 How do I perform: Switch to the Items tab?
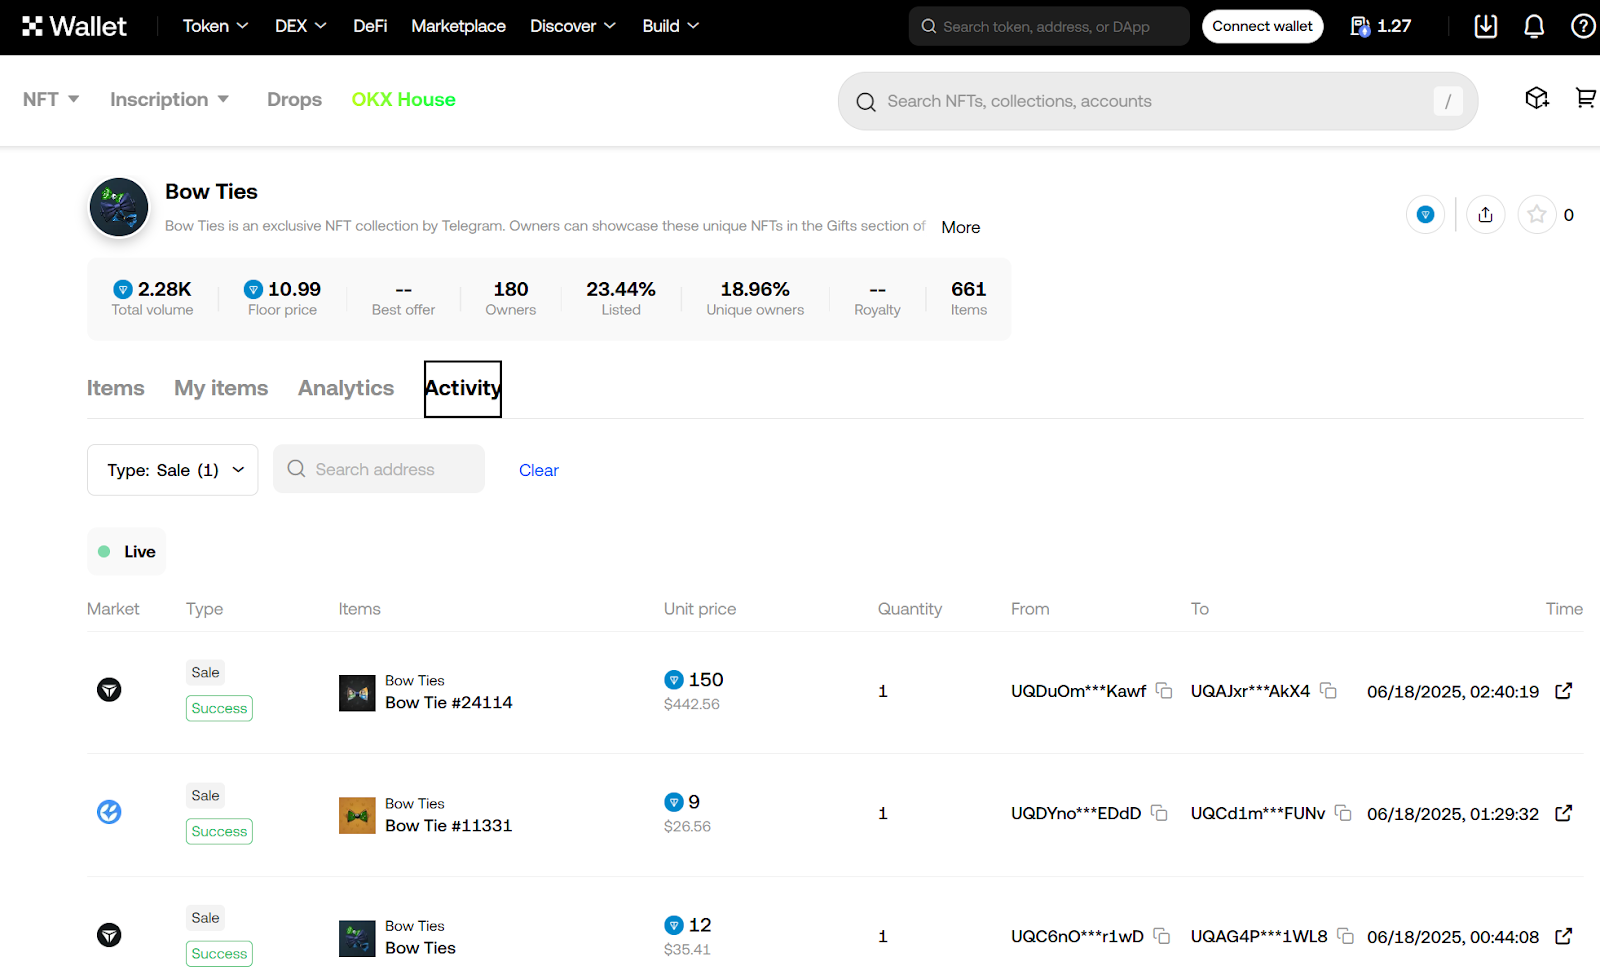[x=115, y=388]
